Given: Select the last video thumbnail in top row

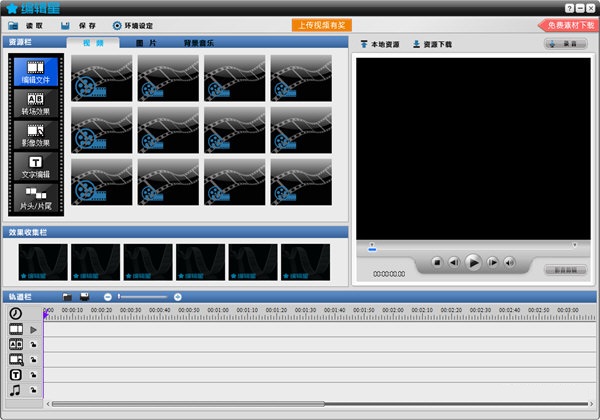Looking at the screenshot, I should coord(301,78).
